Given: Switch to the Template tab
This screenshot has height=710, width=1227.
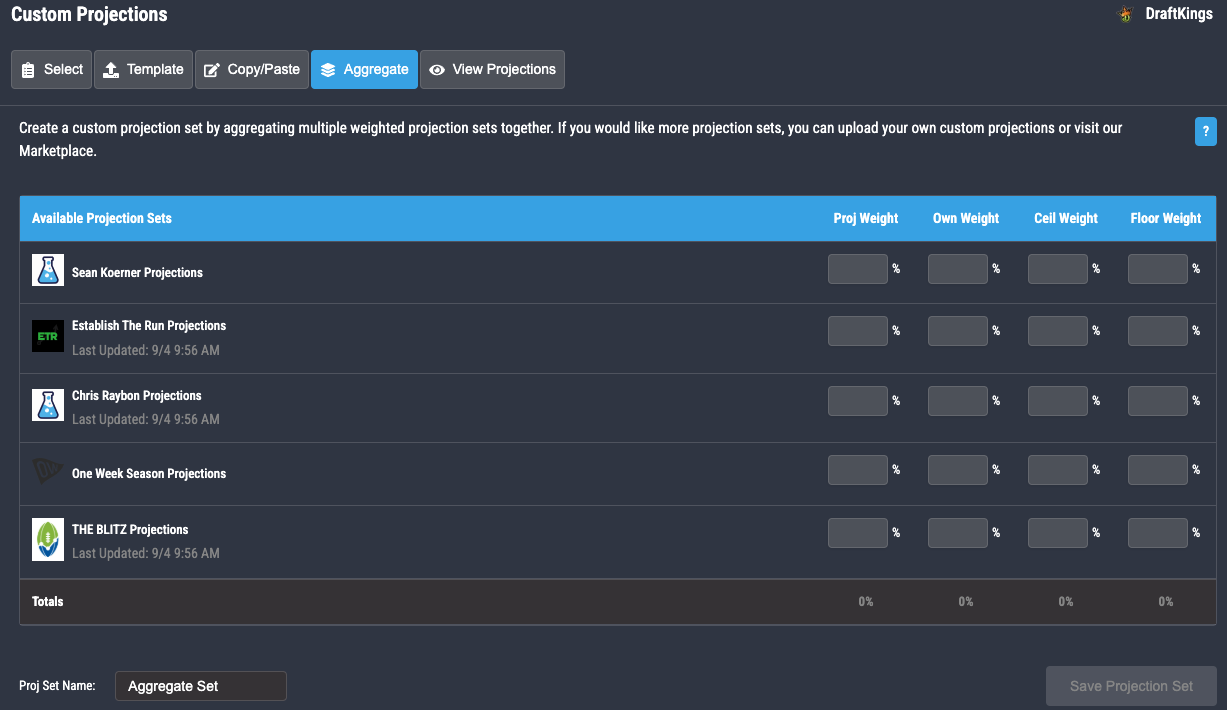Looking at the screenshot, I should 143,70.
